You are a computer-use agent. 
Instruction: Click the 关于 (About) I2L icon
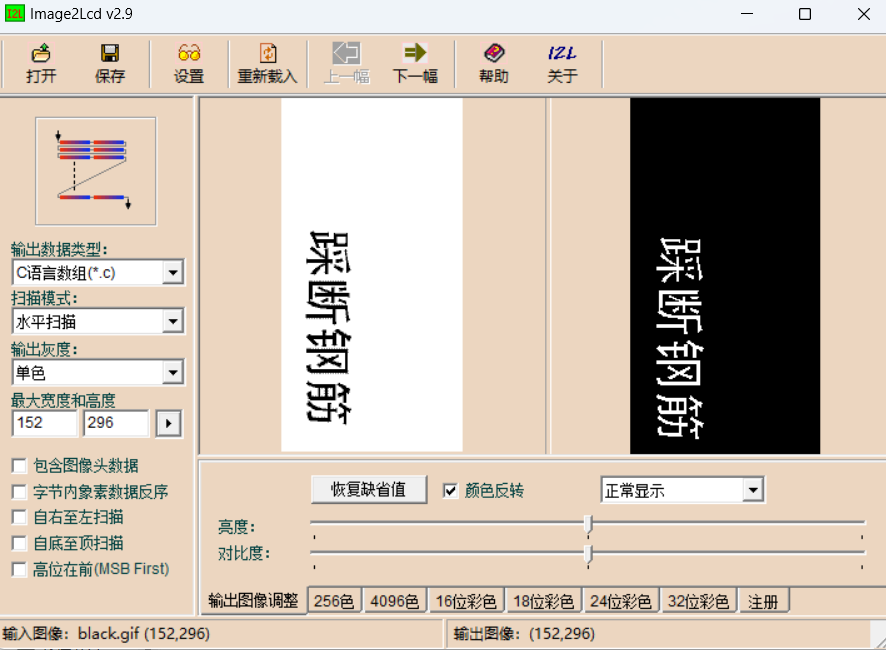(x=562, y=53)
